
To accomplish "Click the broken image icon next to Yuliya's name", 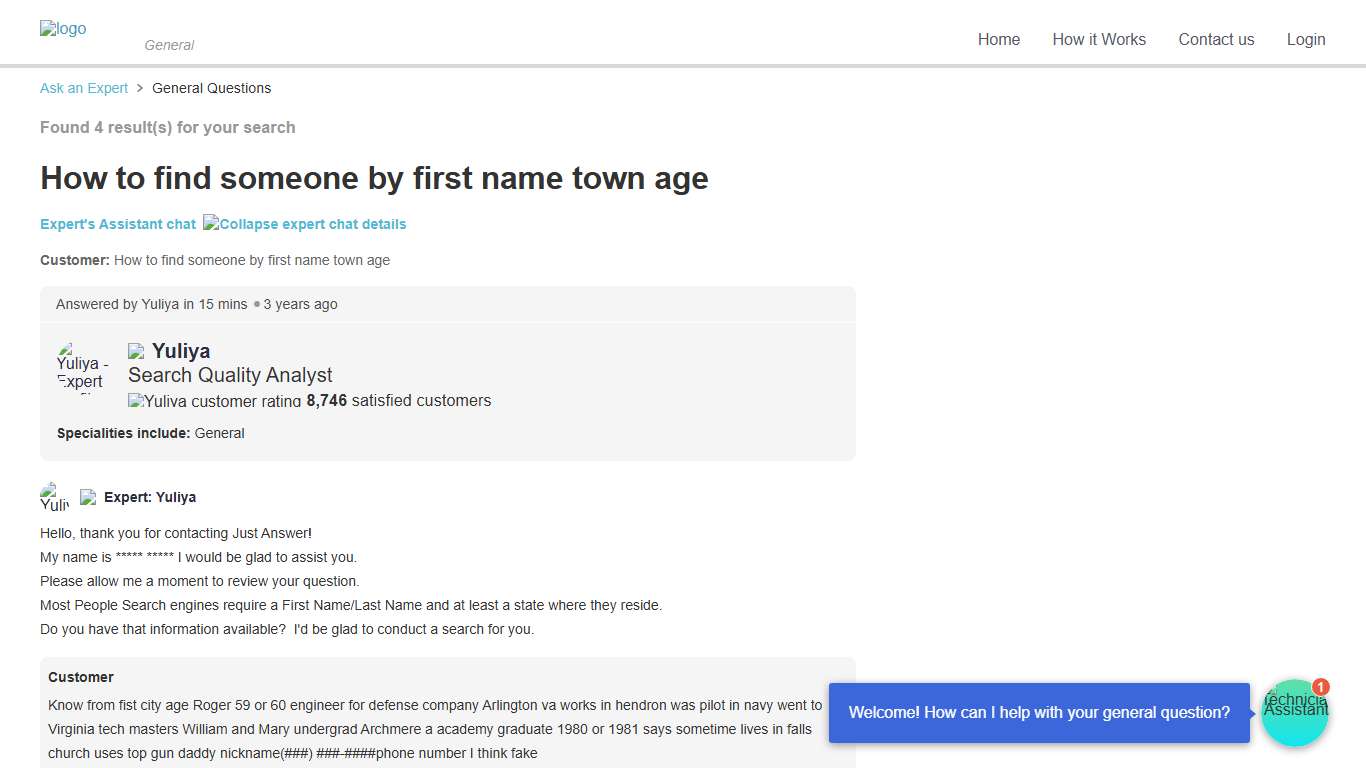I will pos(136,349).
